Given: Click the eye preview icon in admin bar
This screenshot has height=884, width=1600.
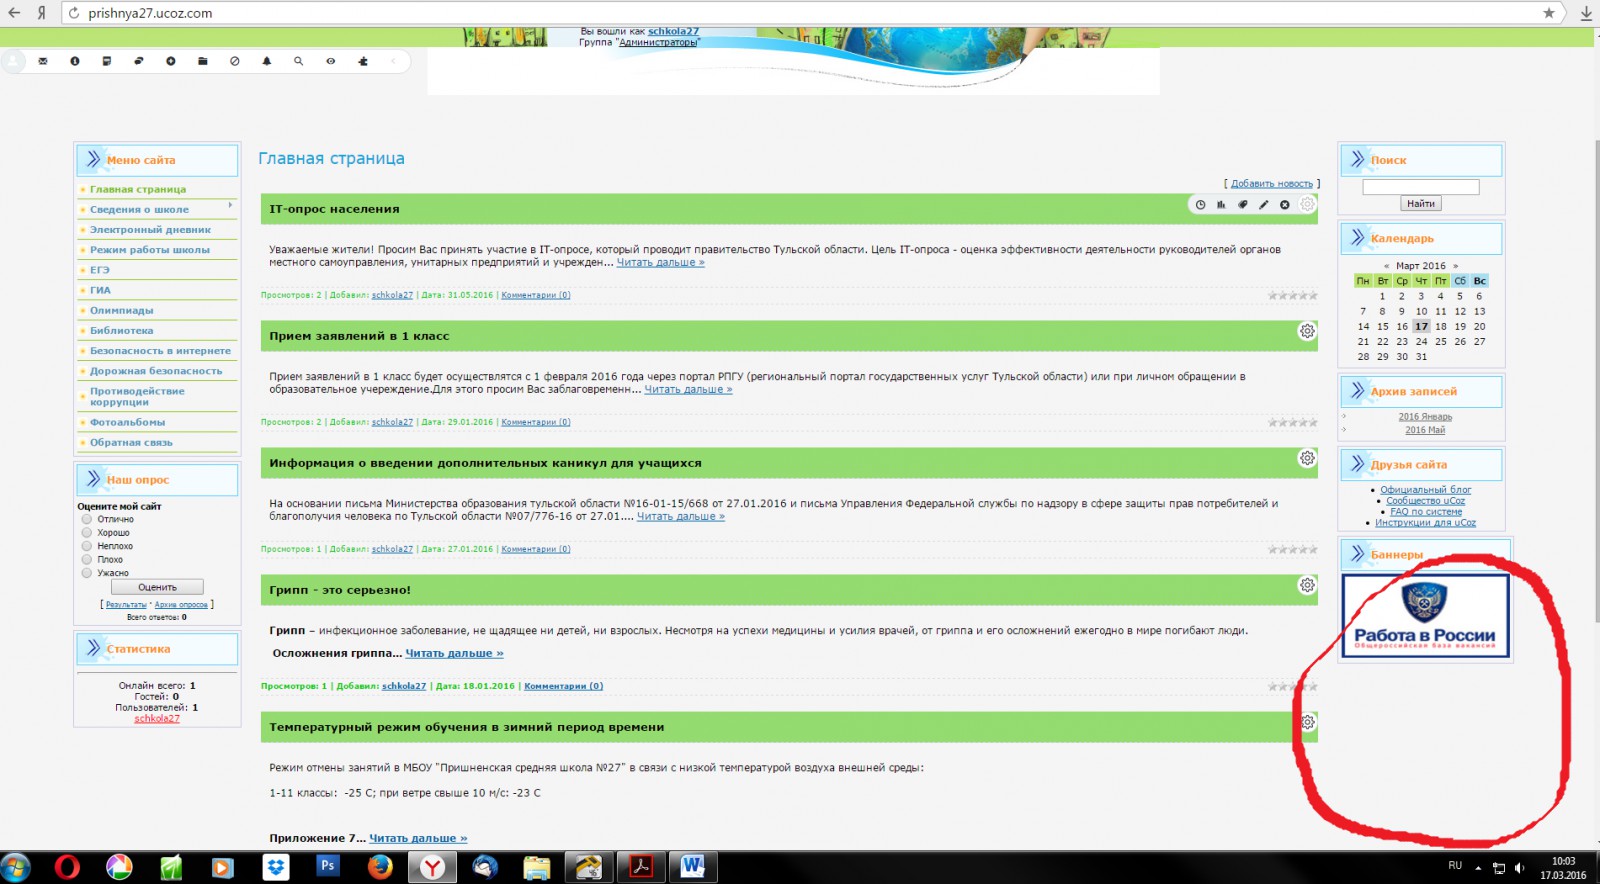Looking at the screenshot, I should tap(331, 61).
